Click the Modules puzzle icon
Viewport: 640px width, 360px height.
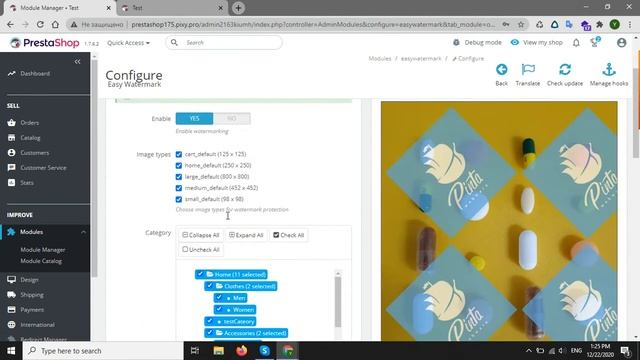(x=11, y=232)
